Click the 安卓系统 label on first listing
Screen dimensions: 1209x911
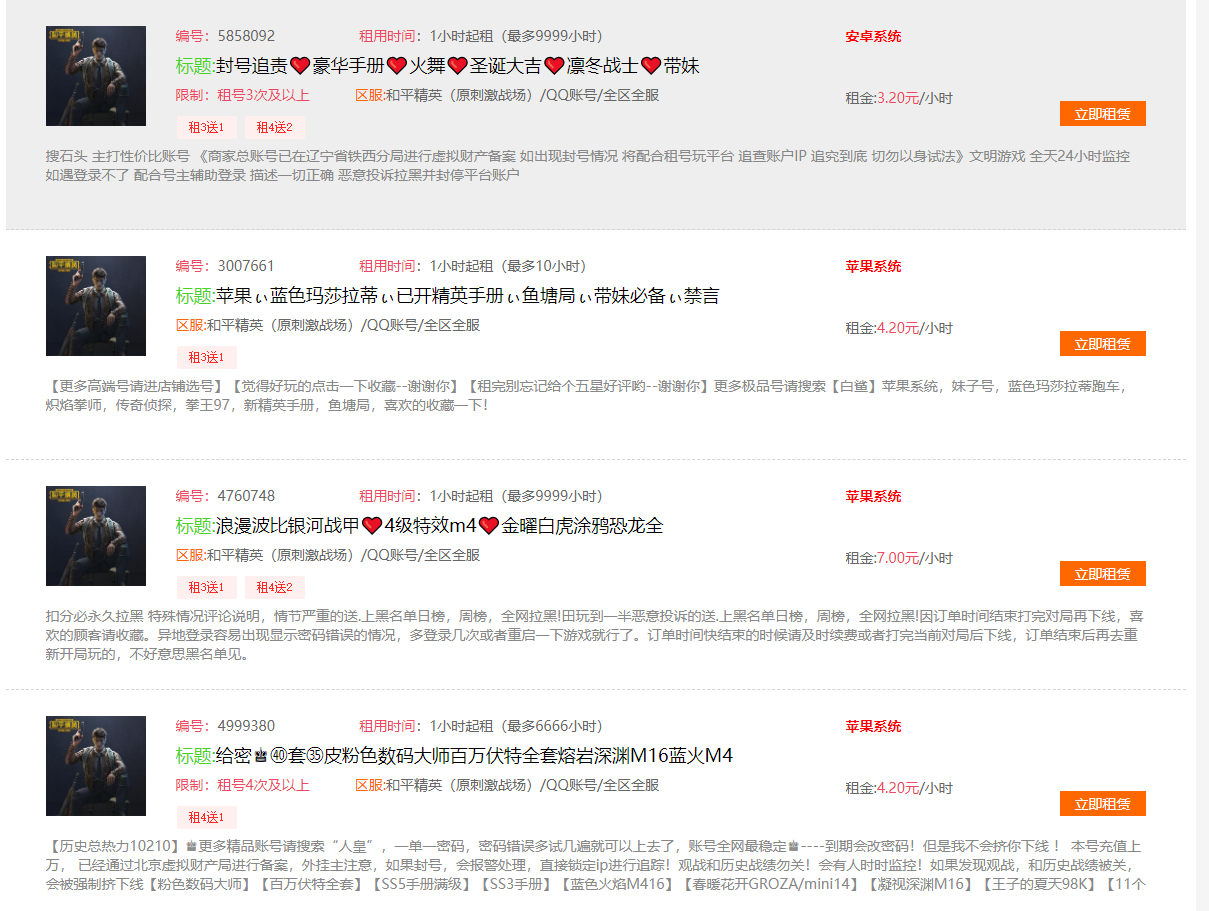(873, 36)
